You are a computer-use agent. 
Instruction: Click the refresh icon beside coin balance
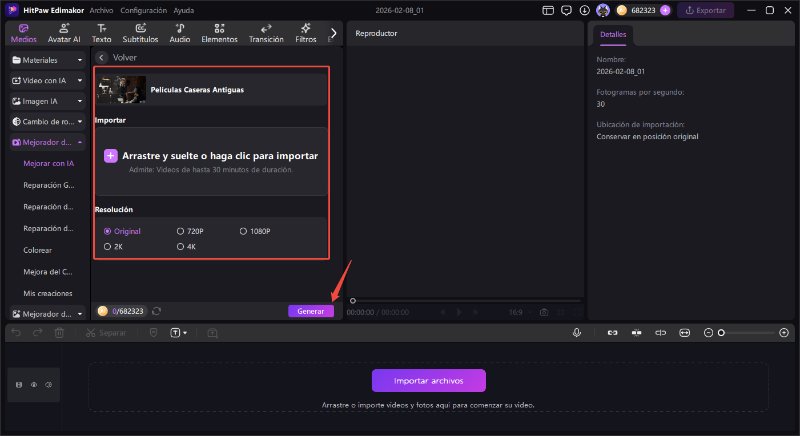[157, 311]
